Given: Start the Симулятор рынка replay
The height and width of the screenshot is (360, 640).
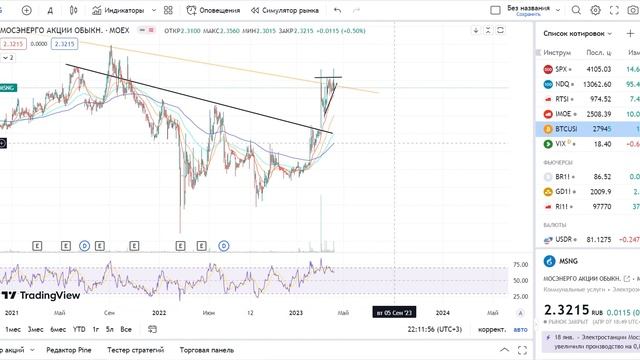Looking at the screenshot, I should (x=285, y=10).
